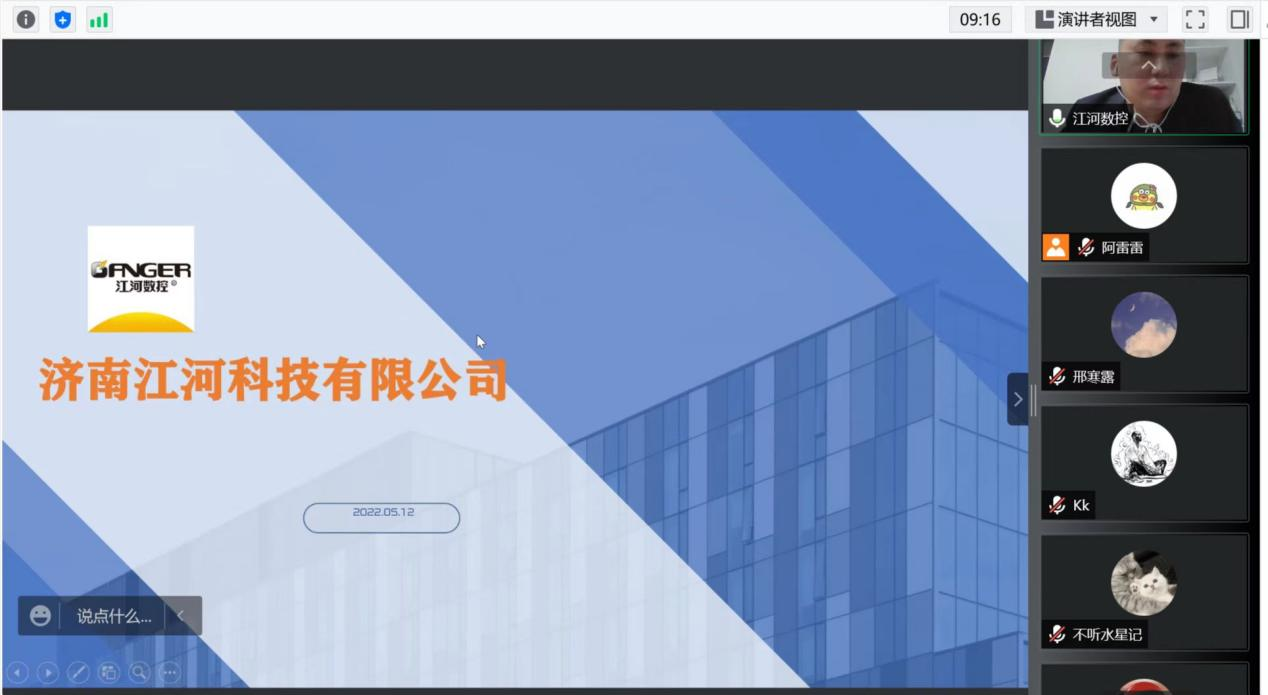Toggle the right sidebar panel layout
The height and width of the screenshot is (695, 1268).
pyautogui.click(x=1240, y=19)
